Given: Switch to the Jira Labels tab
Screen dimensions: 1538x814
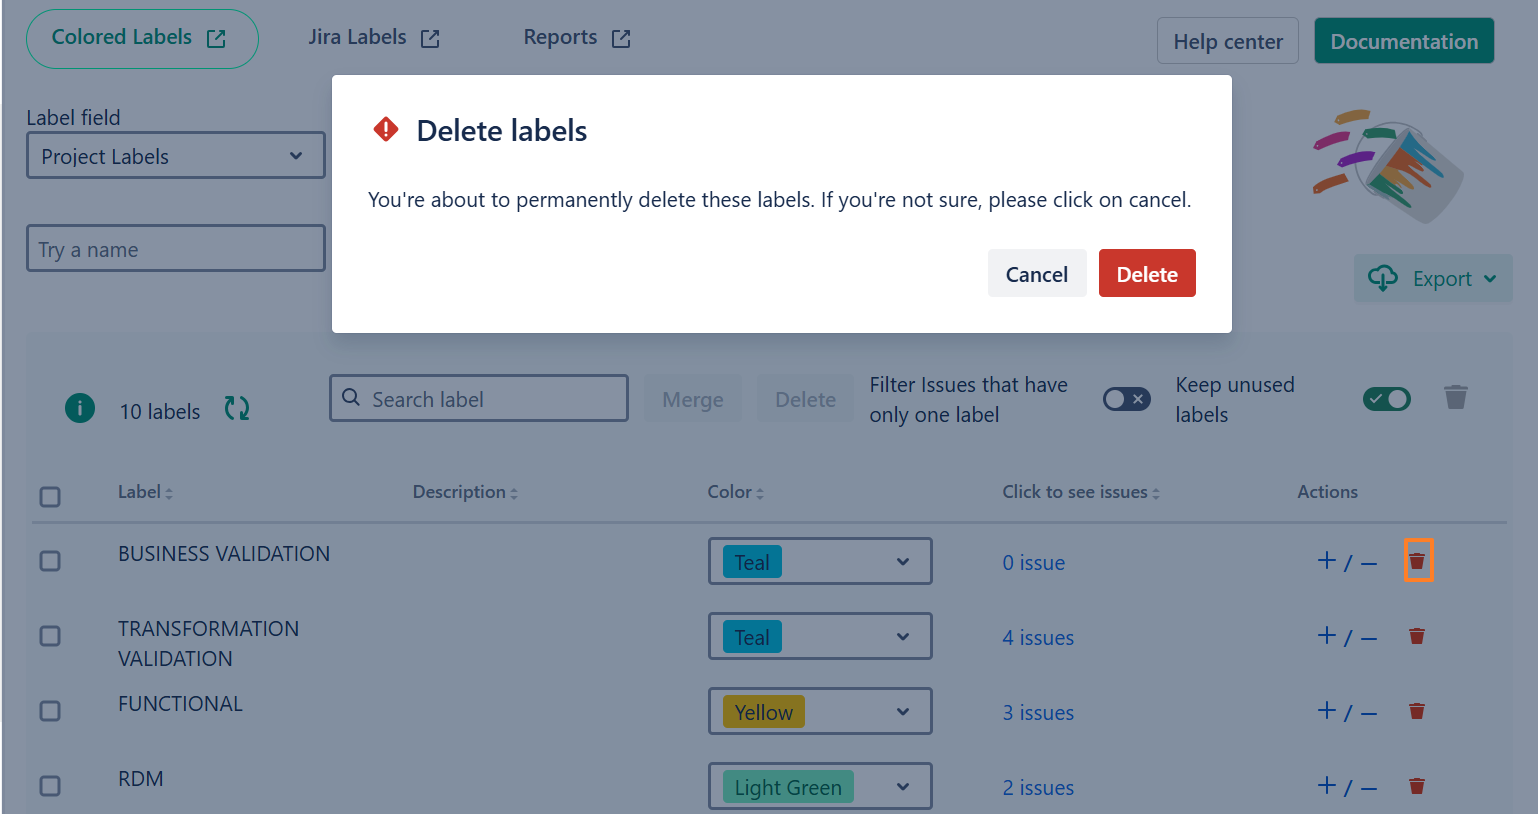Looking at the screenshot, I should pos(373,38).
